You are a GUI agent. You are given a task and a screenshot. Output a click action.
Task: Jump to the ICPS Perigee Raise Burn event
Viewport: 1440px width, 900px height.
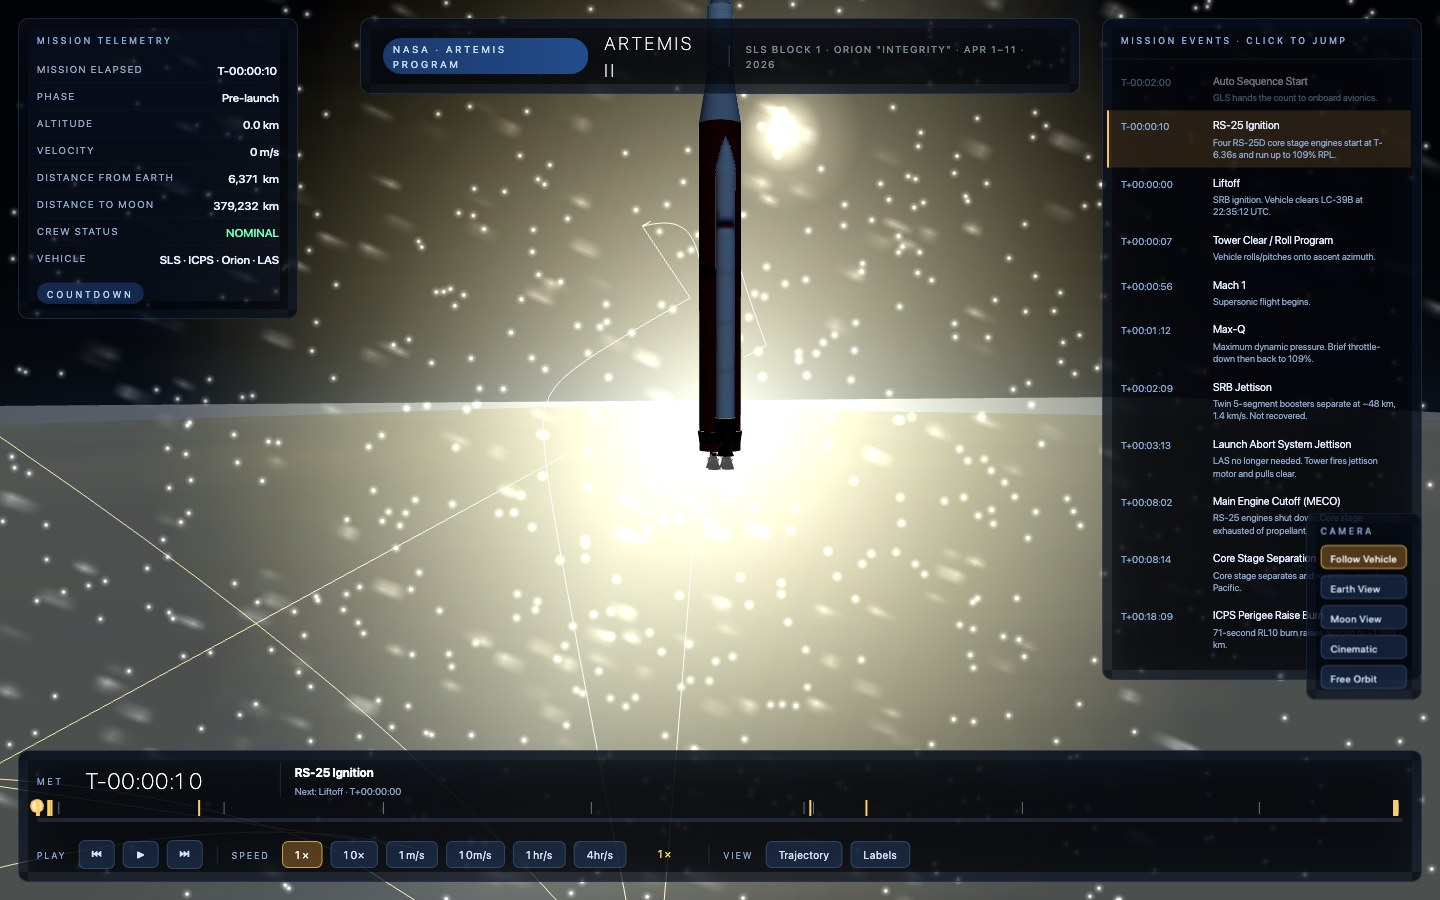pyautogui.click(x=1259, y=629)
